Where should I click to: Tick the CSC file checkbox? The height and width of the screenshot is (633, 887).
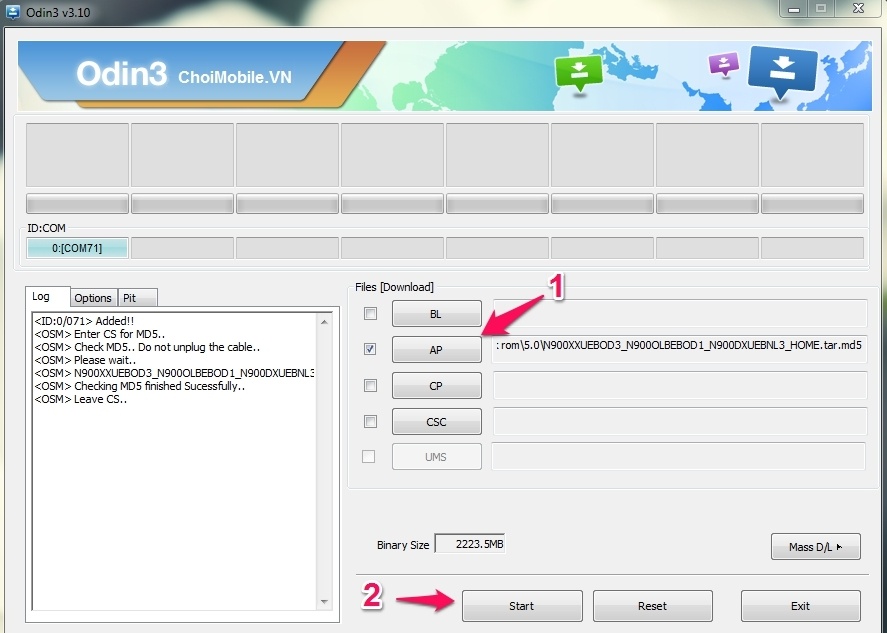pos(370,421)
